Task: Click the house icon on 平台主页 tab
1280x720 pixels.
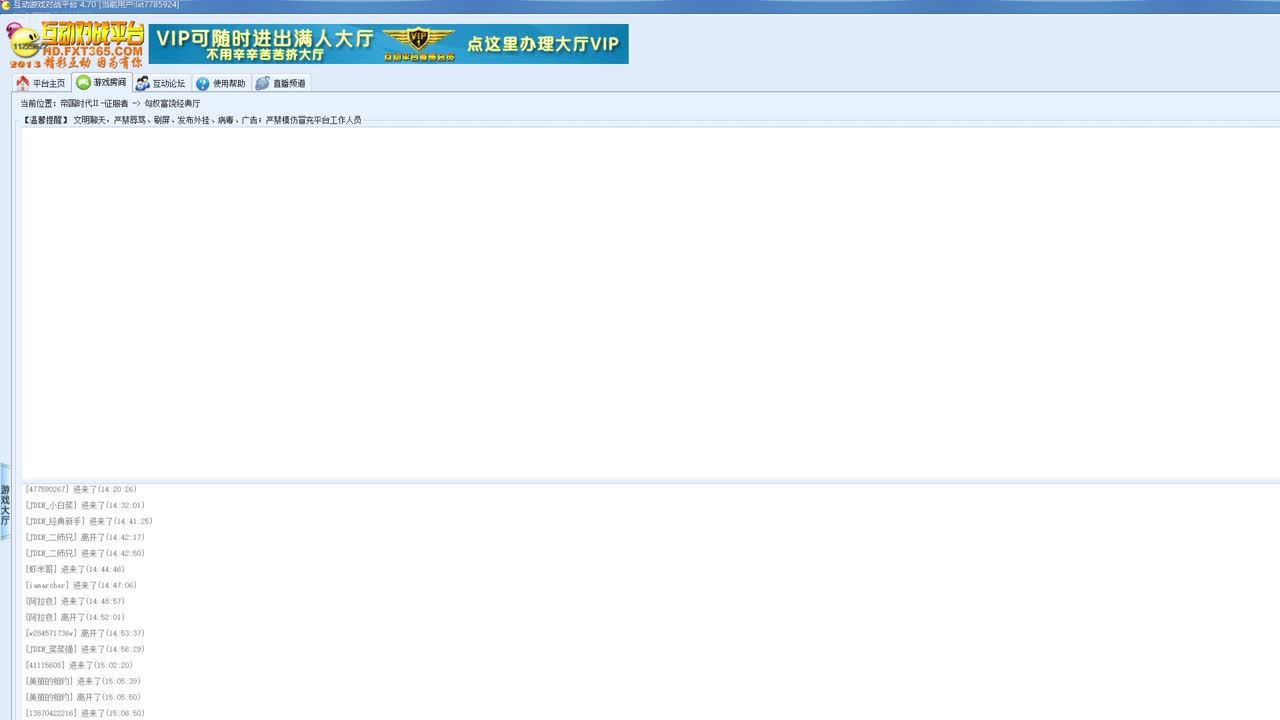Action: tap(23, 84)
